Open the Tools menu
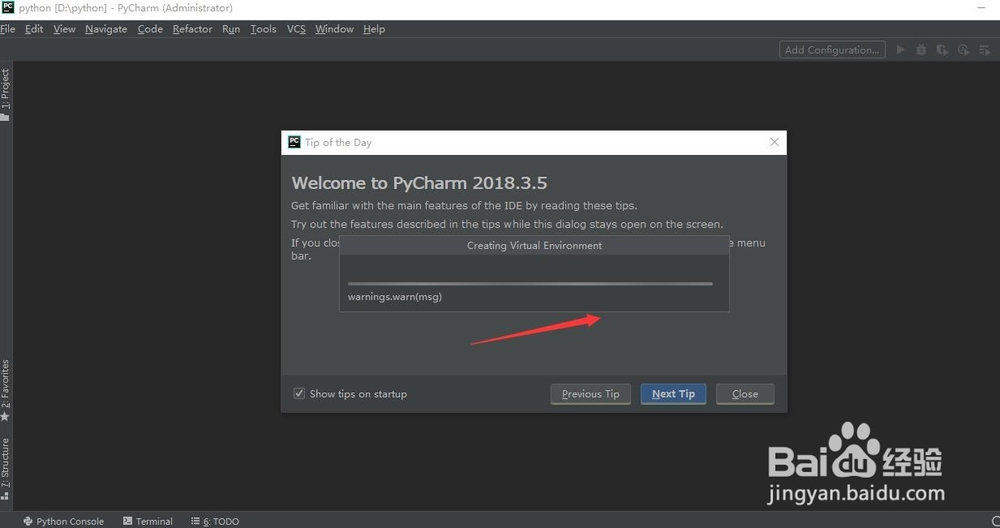Viewport: 1000px width, 528px height. click(263, 29)
